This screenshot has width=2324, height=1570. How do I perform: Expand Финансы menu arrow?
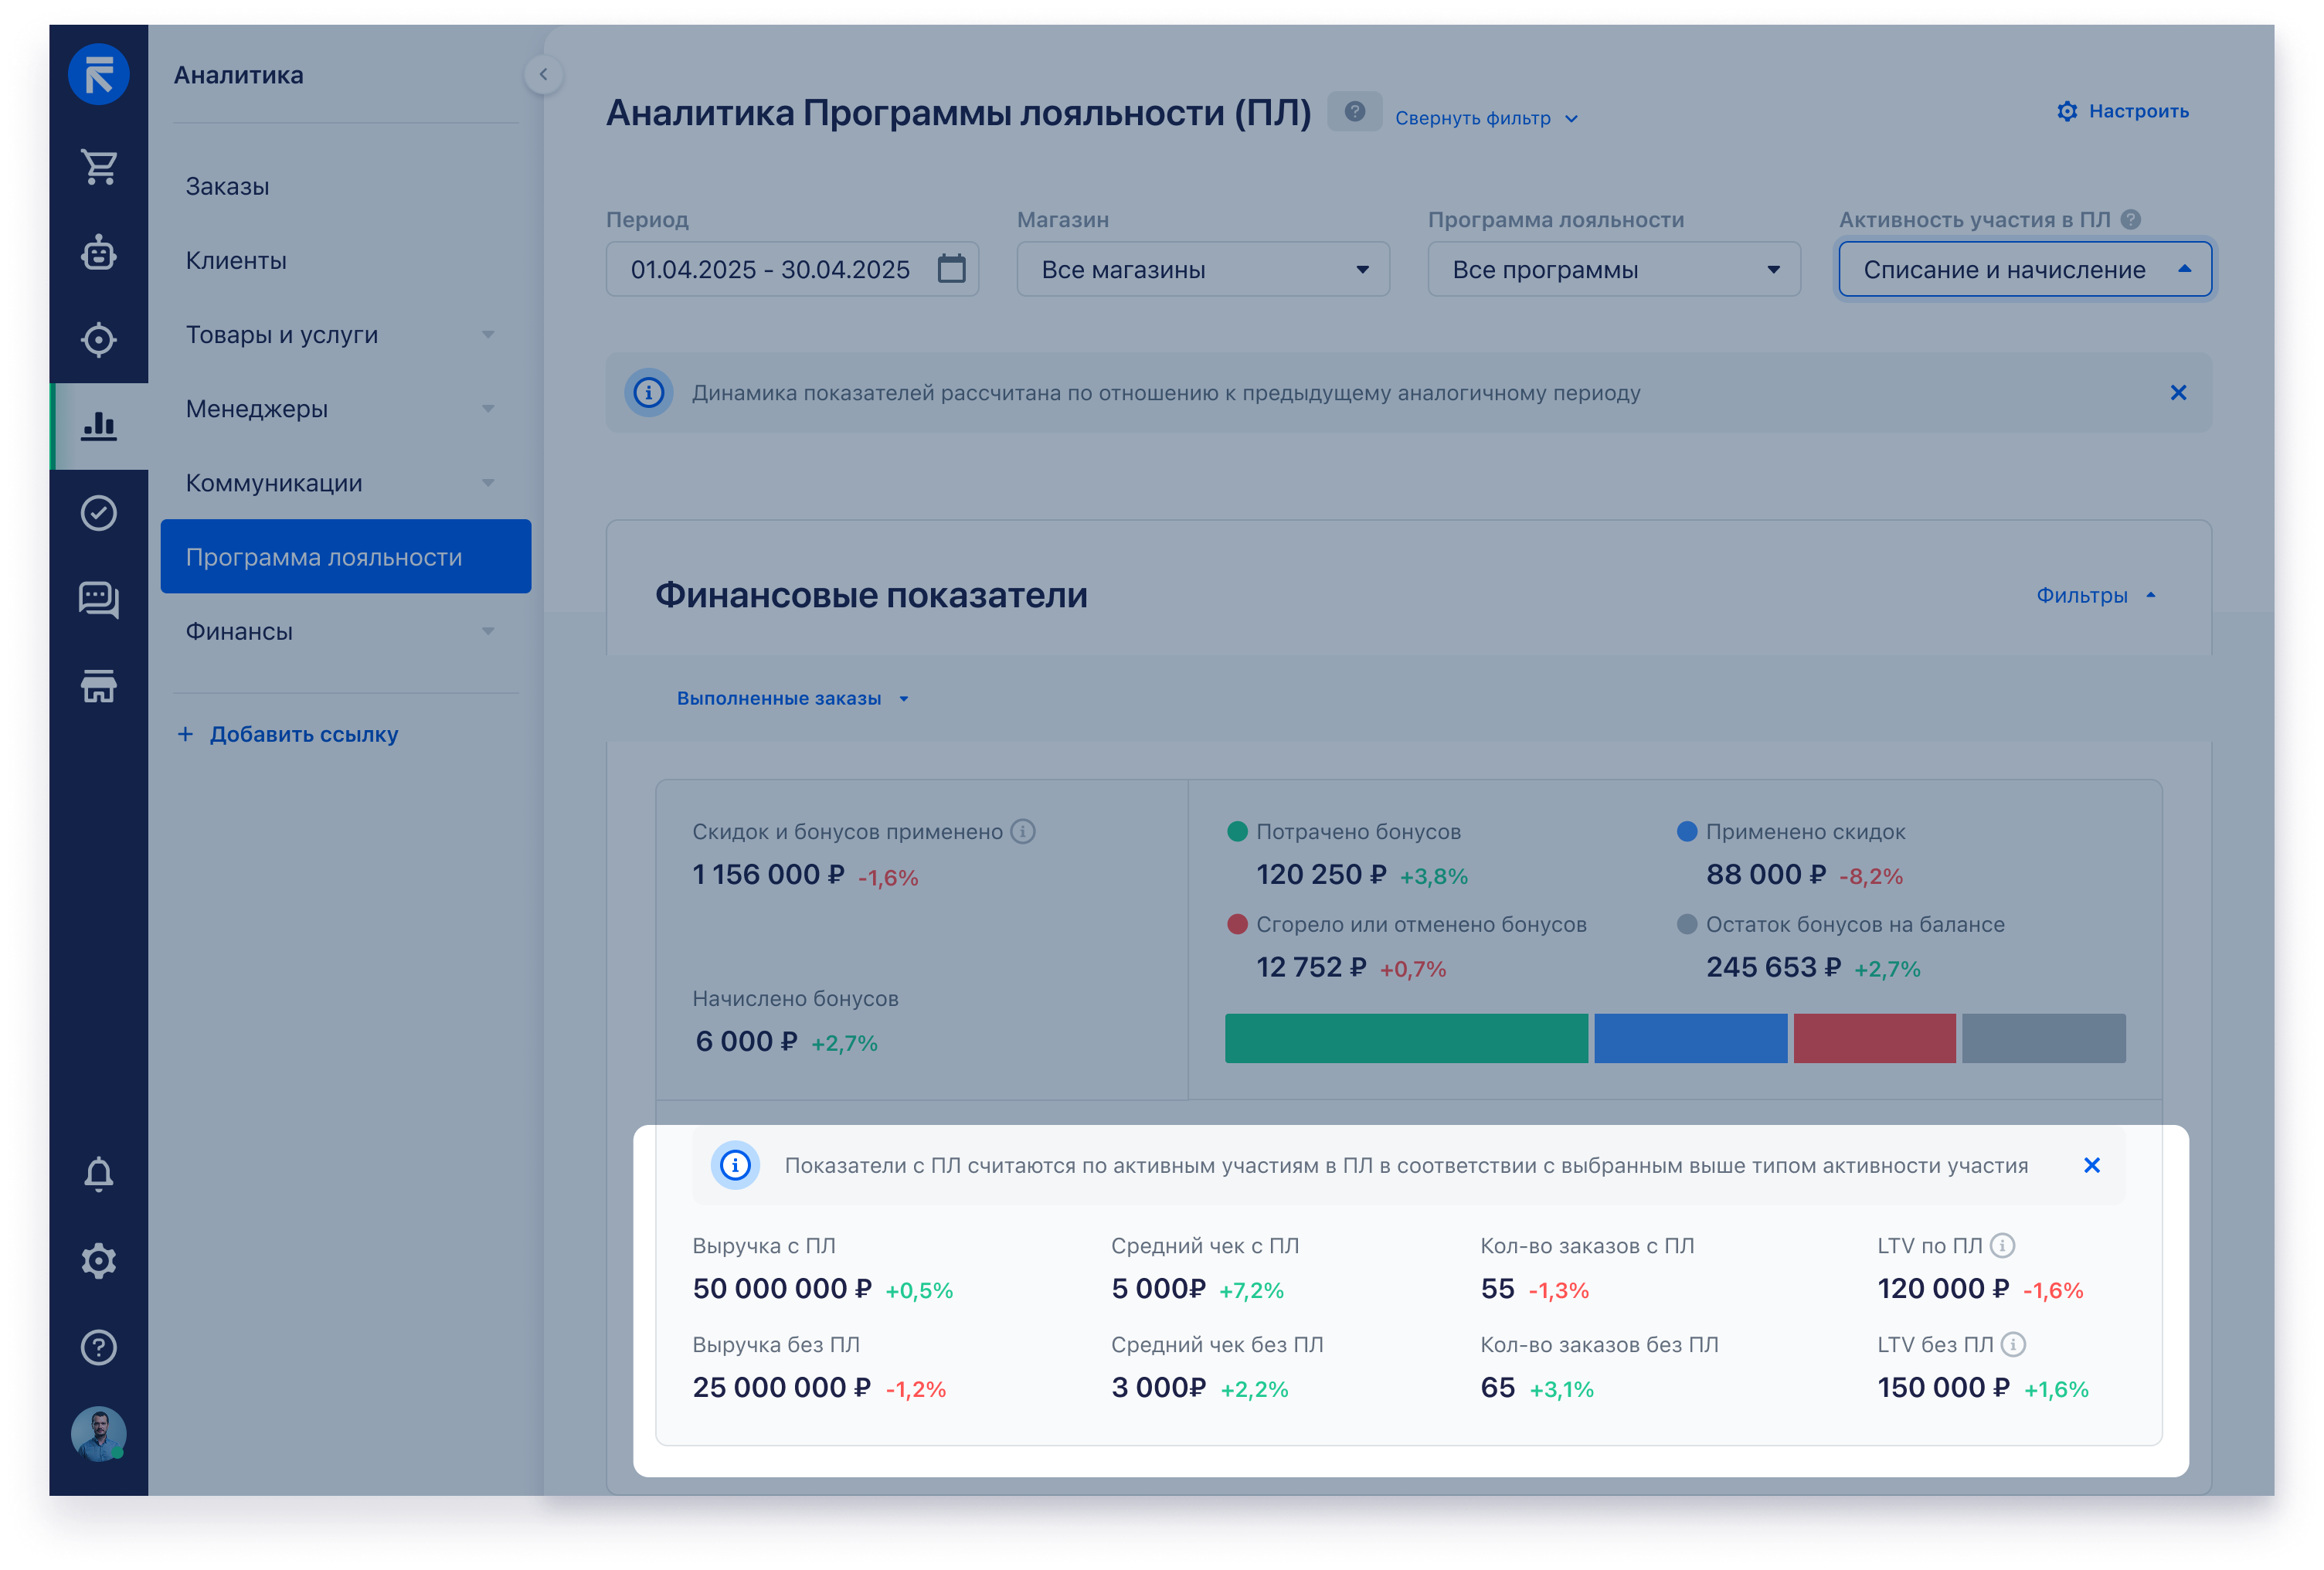pos(488,631)
